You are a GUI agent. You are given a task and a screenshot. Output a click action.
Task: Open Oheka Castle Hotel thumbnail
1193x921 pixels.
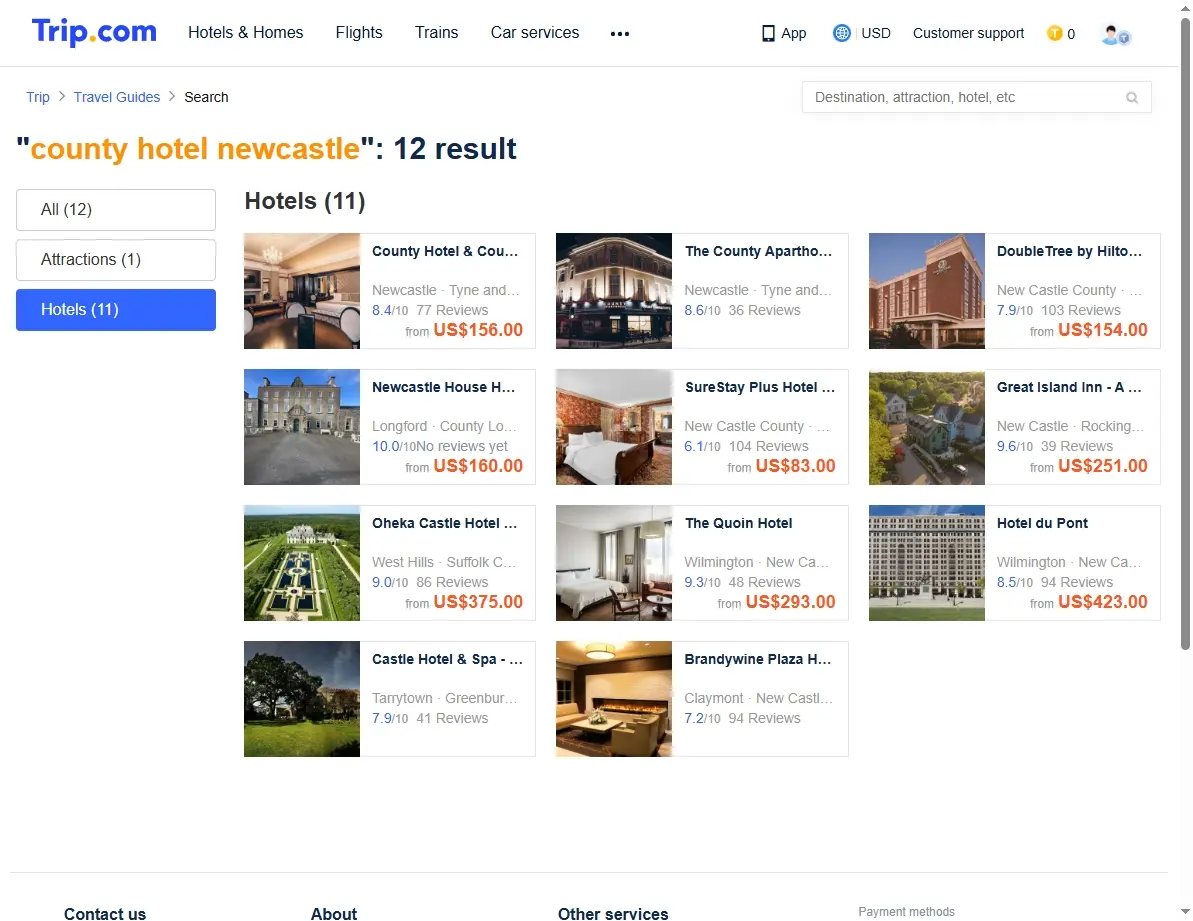click(301, 563)
